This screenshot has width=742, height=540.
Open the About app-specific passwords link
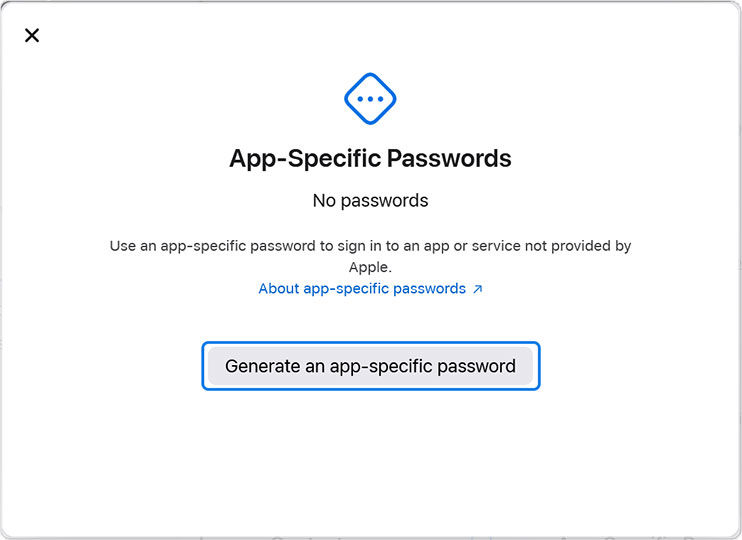[362, 289]
